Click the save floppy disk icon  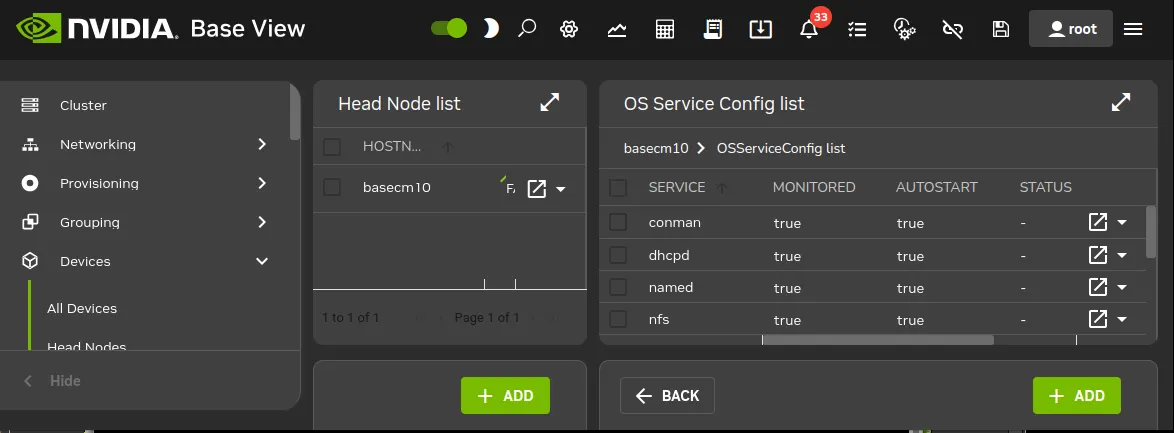[x=1000, y=29]
